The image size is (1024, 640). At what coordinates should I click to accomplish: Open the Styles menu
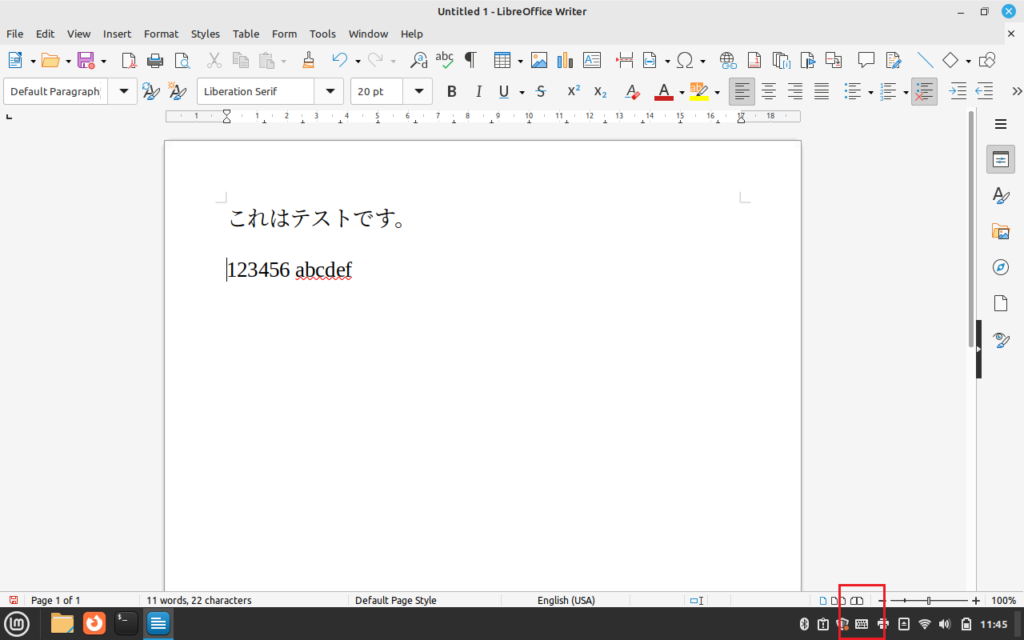[205, 34]
